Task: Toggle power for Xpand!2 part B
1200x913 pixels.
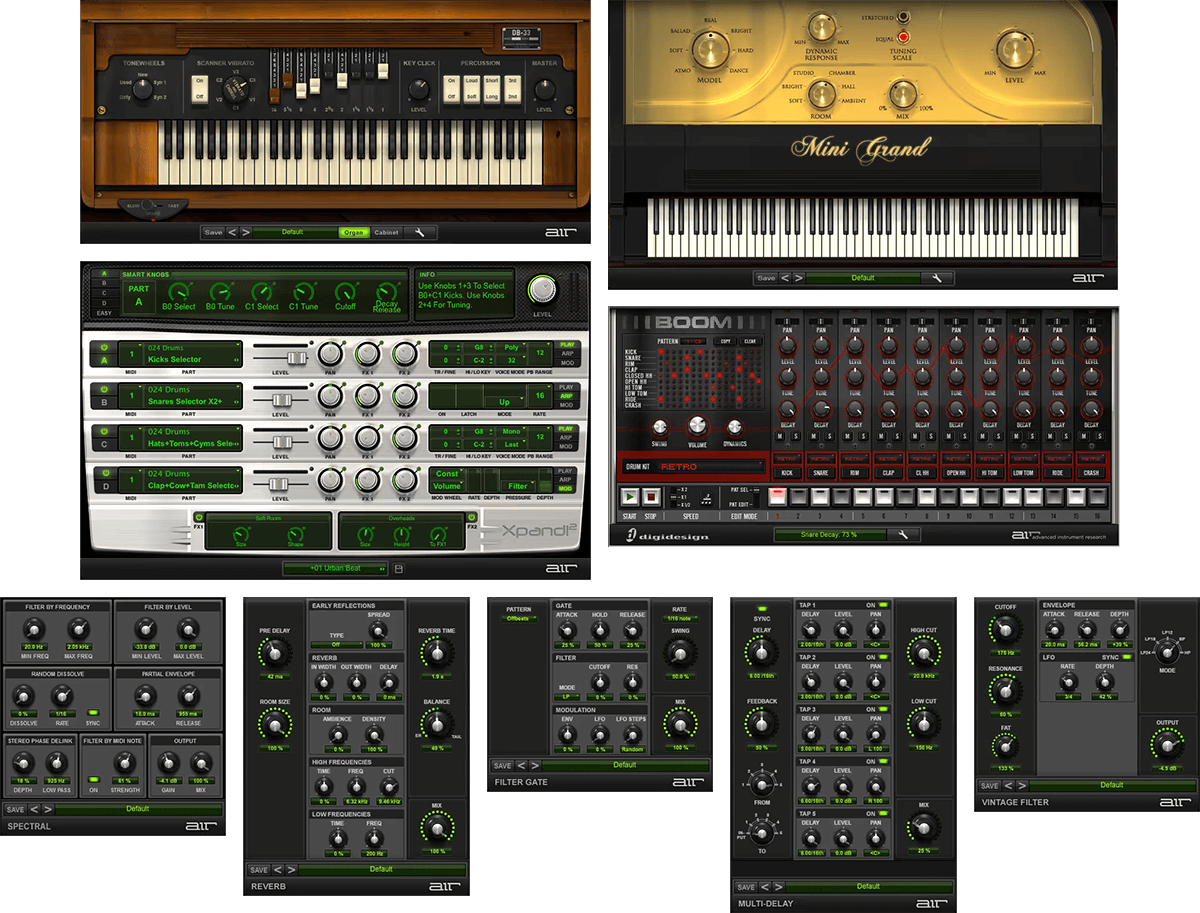Action: [102, 390]
